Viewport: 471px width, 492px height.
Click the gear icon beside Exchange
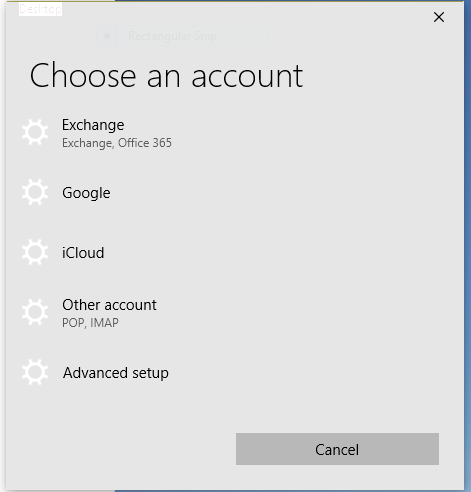(x=35, y=132)
